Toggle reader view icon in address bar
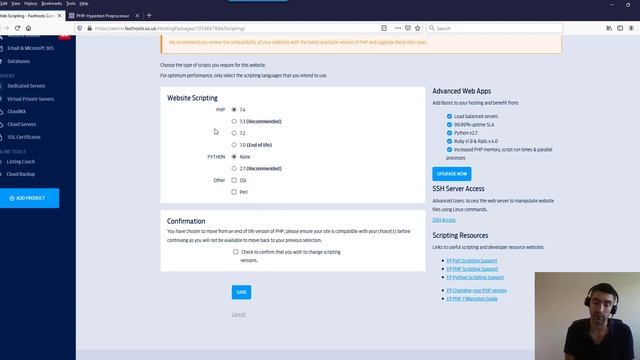 (x=384, y=28)
